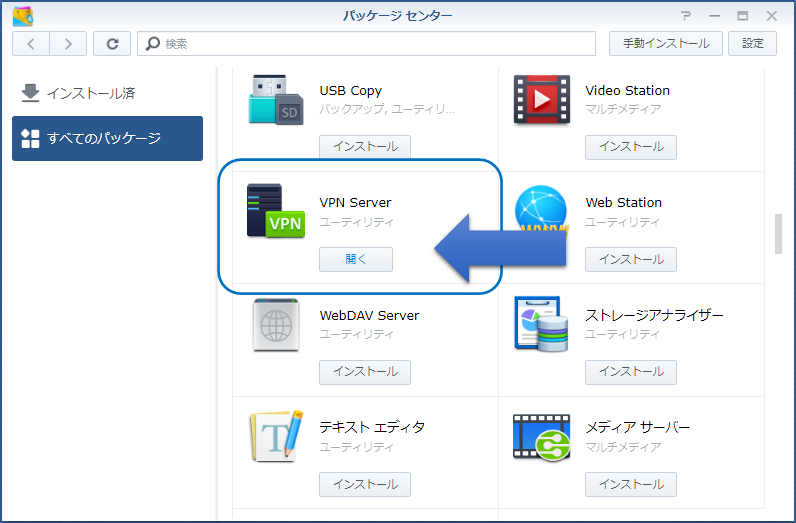796x523 pixels.
Task: Click the Video Station title text
Action: (627, 90)
